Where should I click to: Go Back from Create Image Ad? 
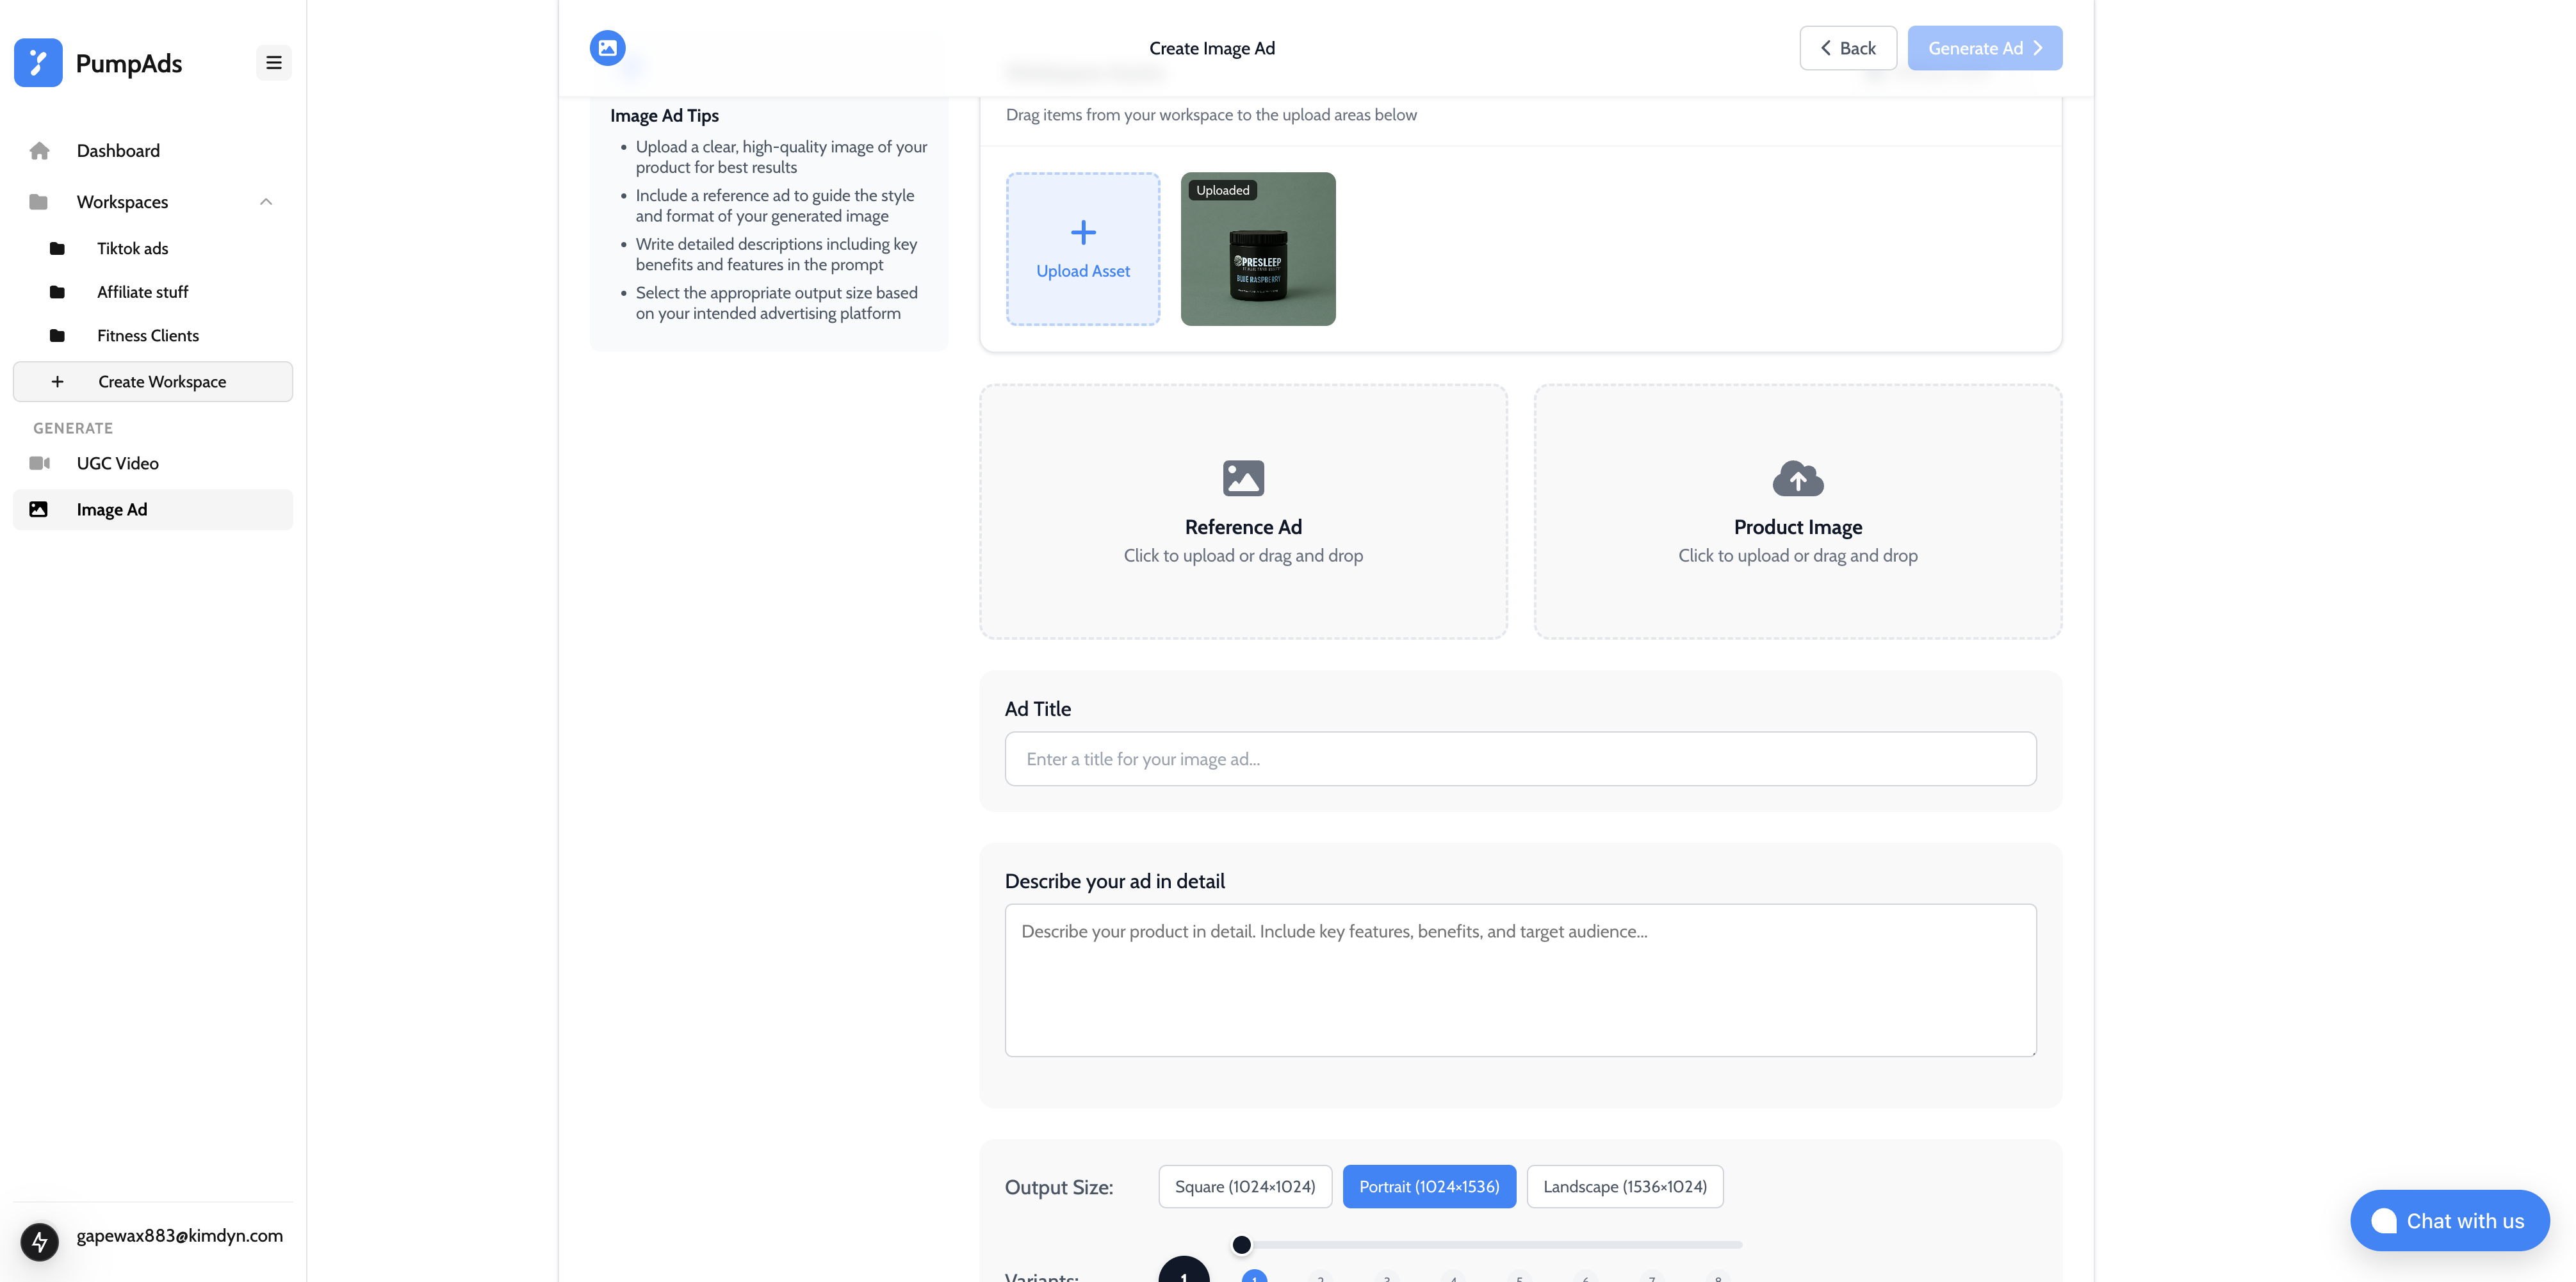[x=1848, y=48]
